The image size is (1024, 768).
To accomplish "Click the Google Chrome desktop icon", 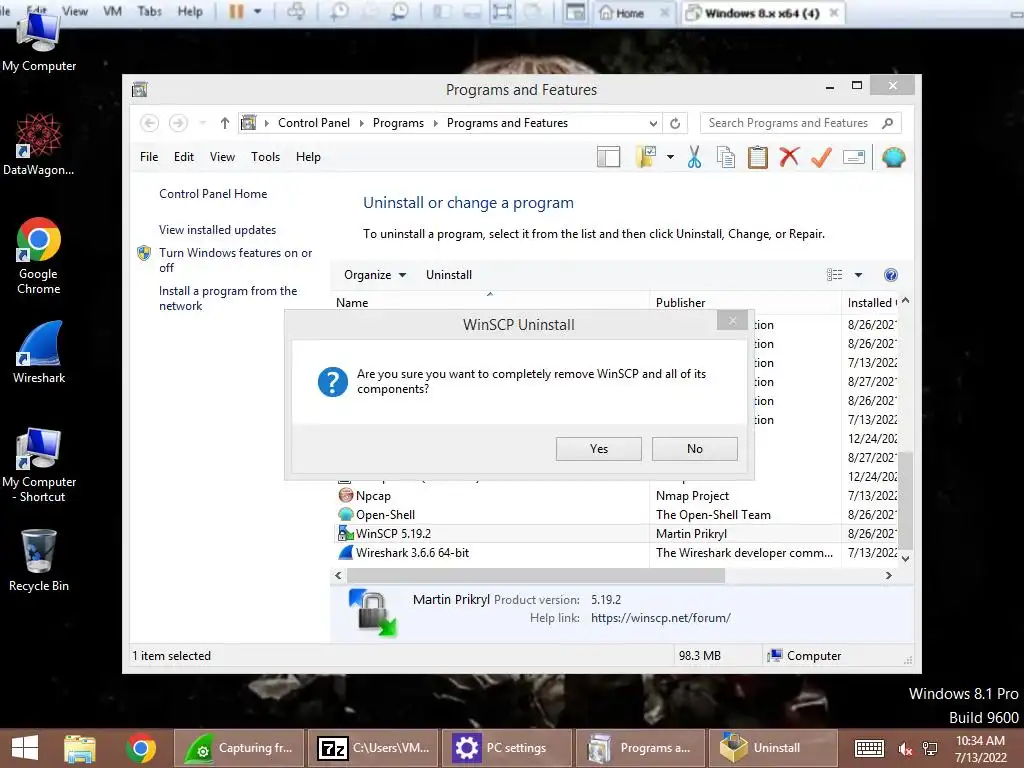I will (39, 256).
